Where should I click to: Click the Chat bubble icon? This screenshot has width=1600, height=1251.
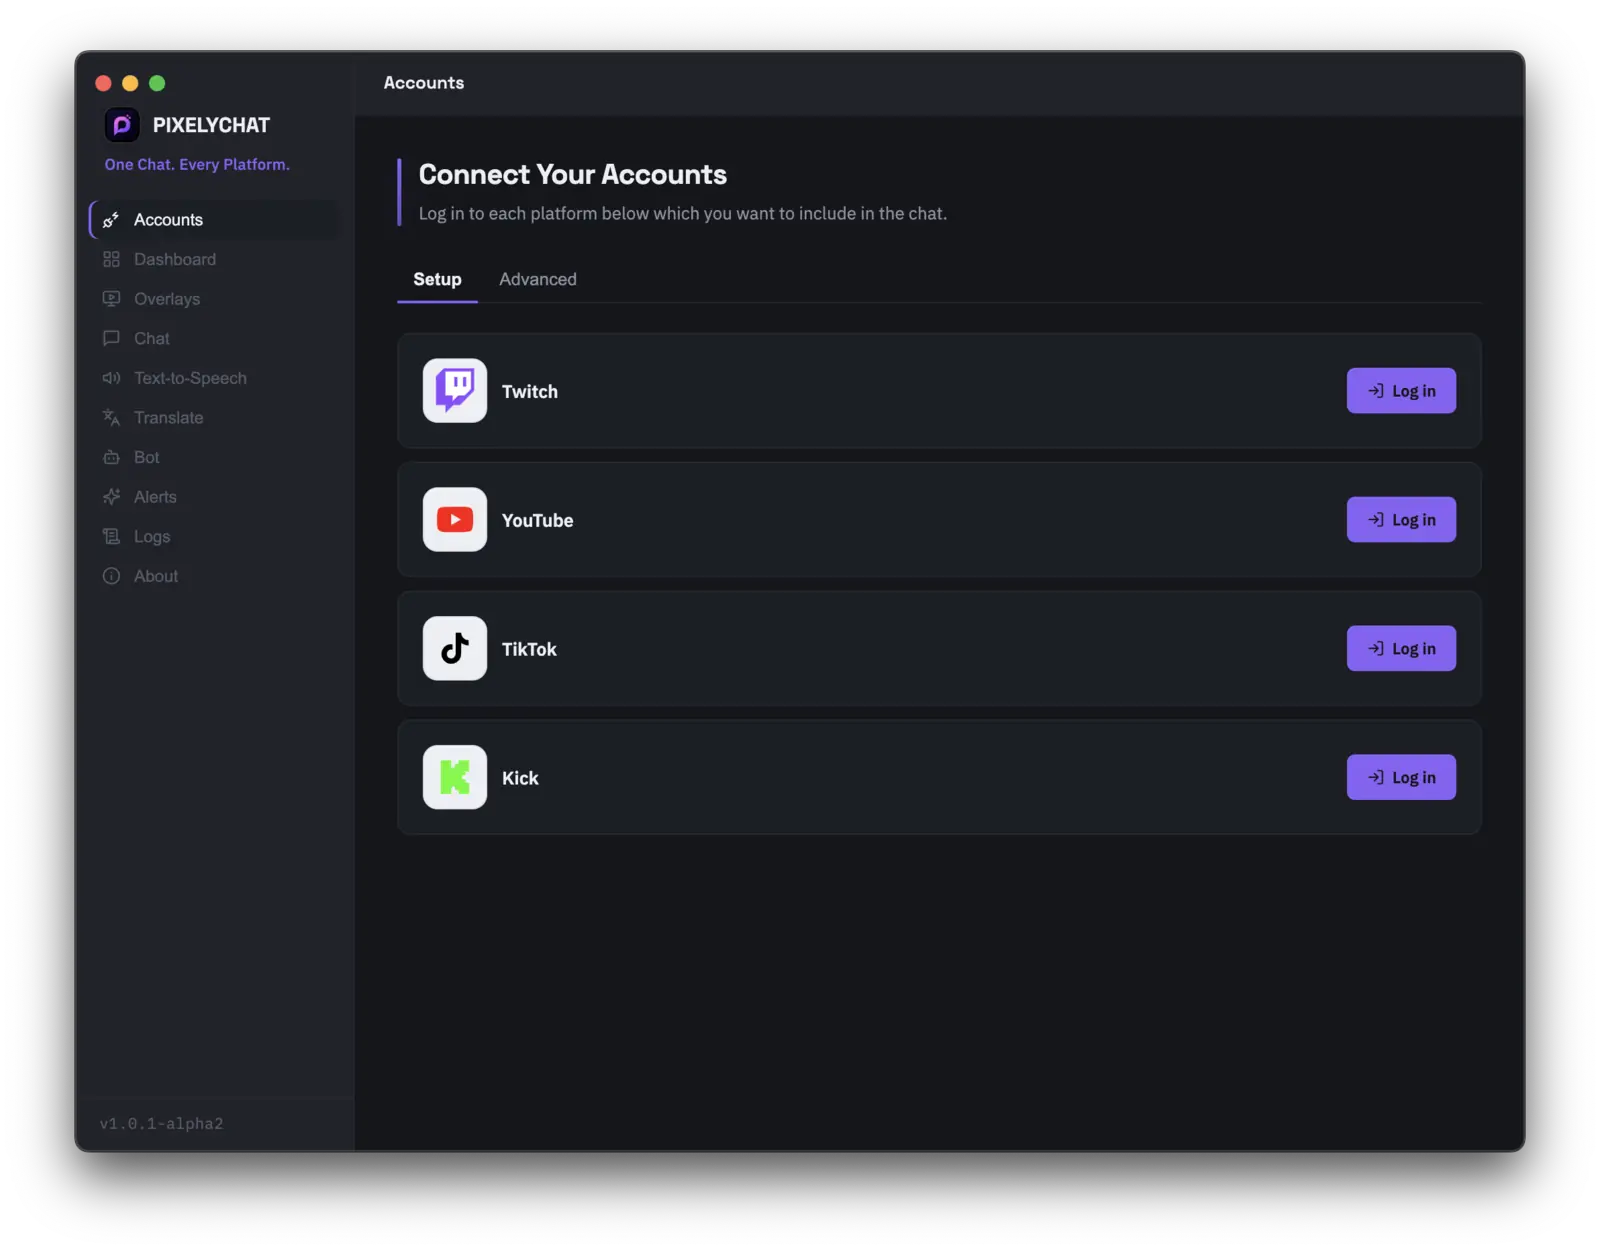(x=111, y=338)
